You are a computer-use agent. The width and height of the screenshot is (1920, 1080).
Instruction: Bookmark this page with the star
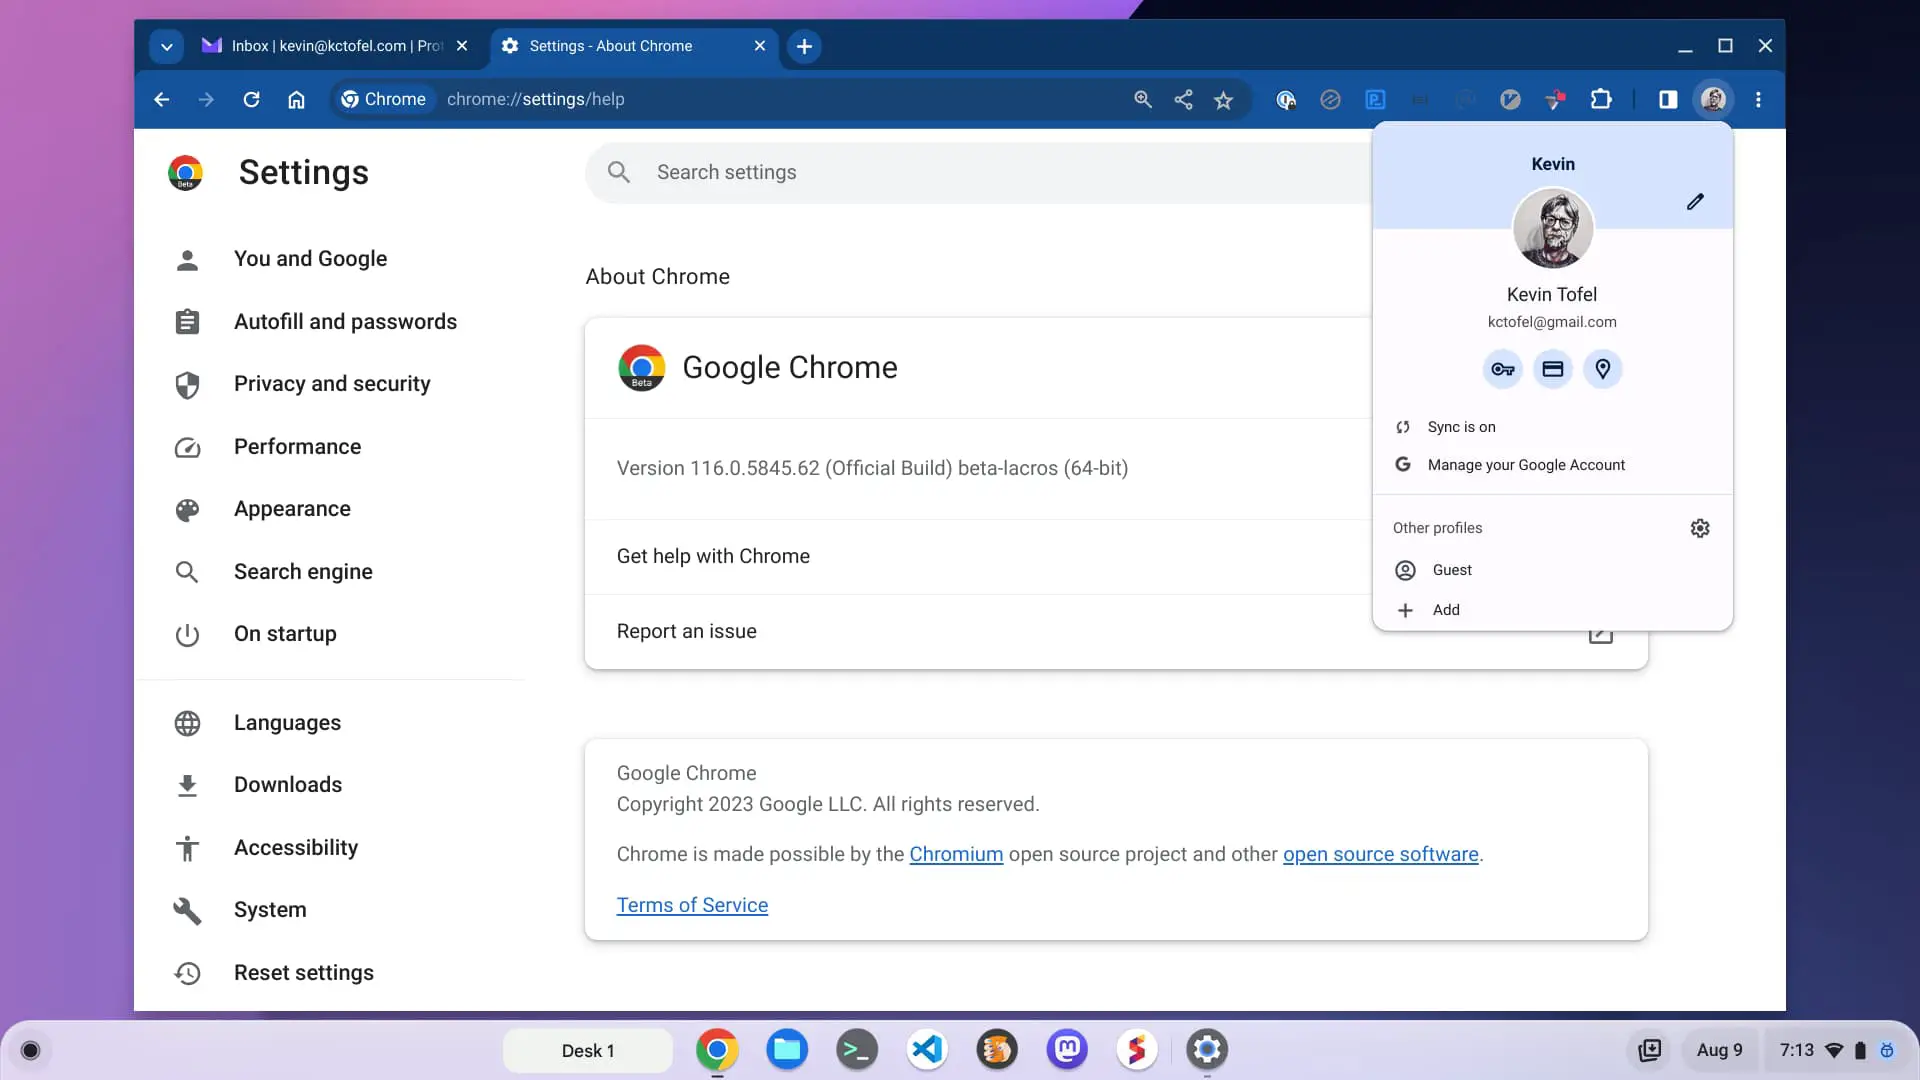[1223, 99]
